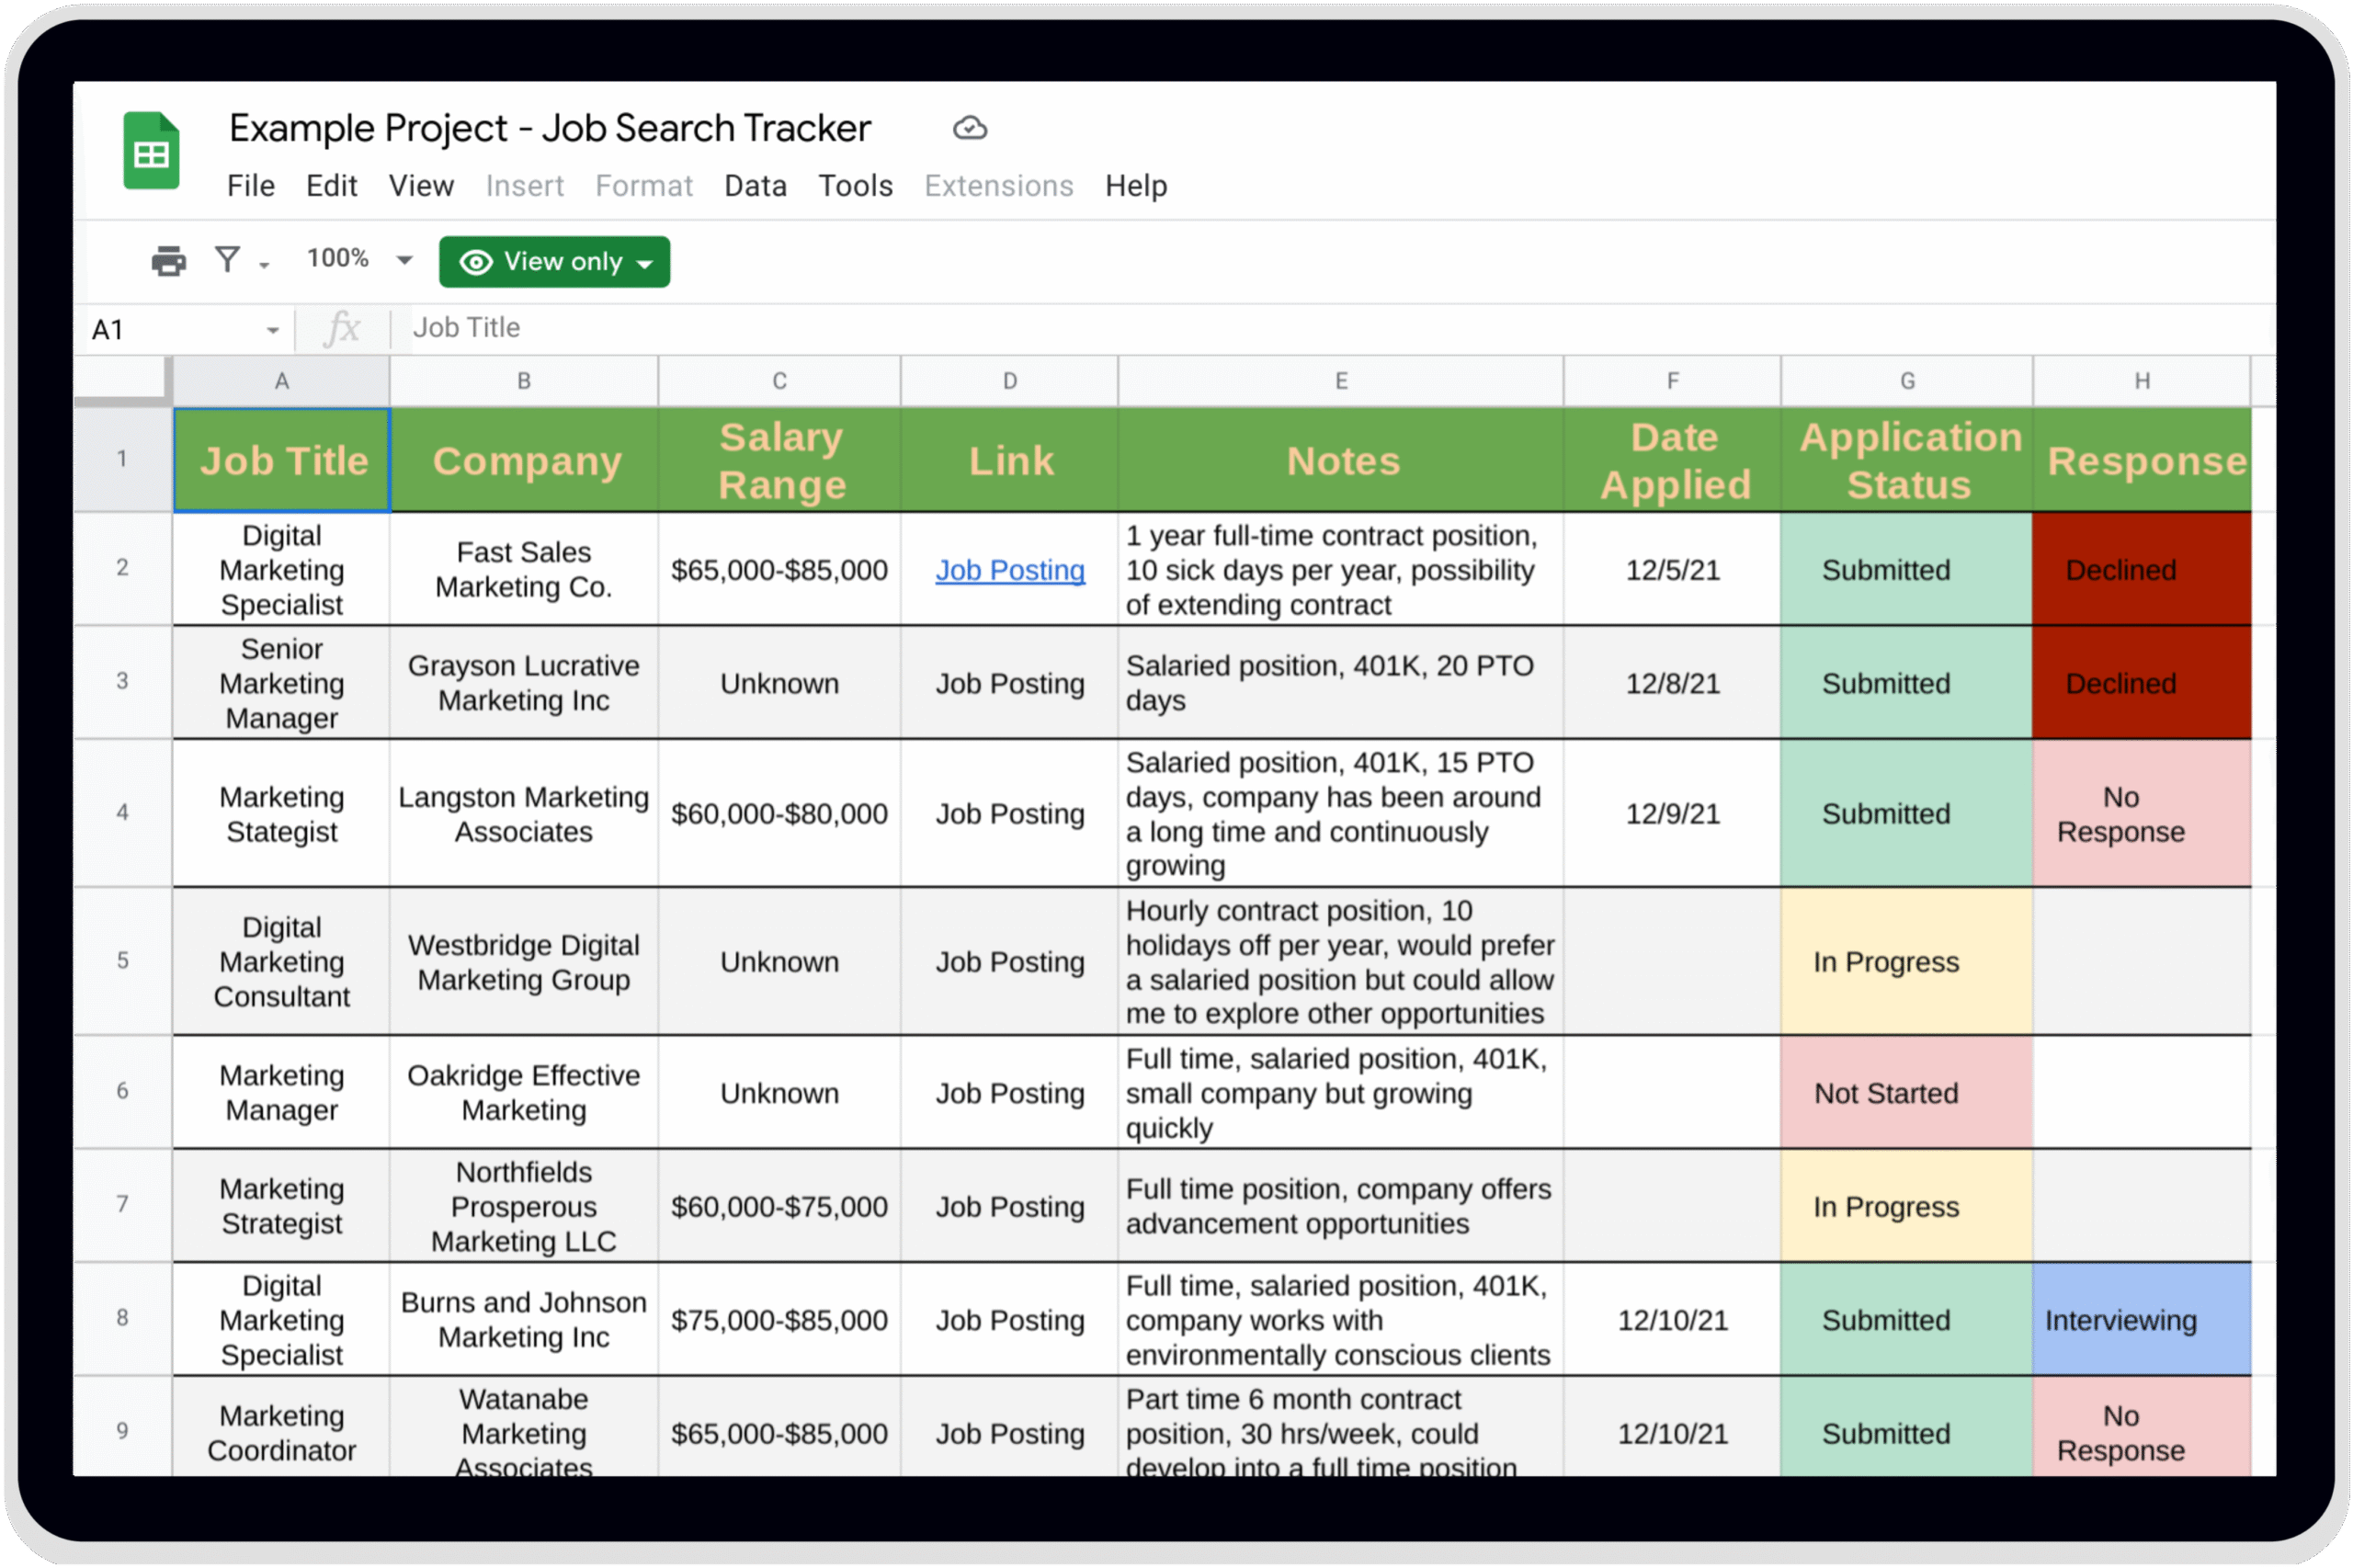The image size is (2353, 1568).
Task: Select column E header
Action: tap(1340, 381)
